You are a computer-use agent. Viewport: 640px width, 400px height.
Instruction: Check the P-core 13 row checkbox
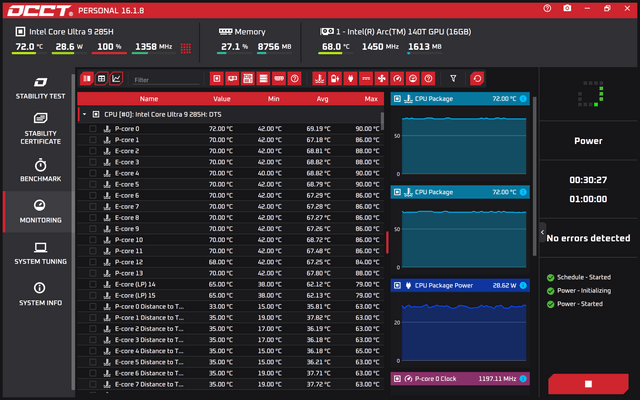point(93,273)
